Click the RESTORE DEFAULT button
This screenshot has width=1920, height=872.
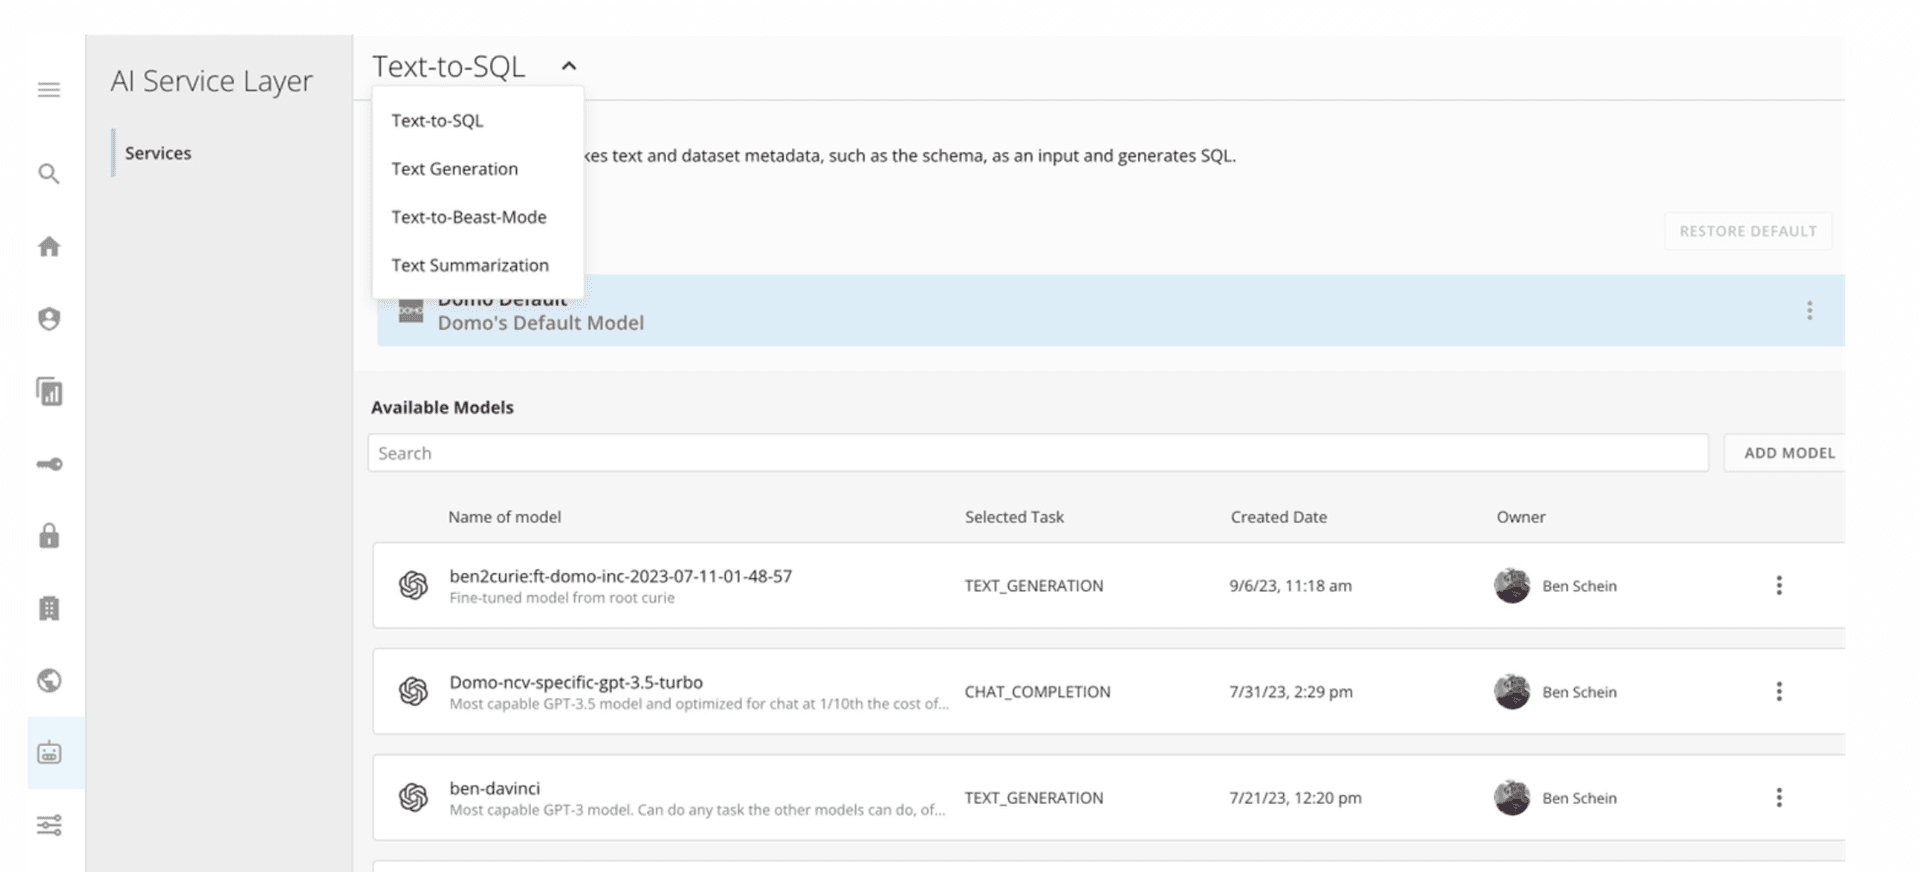(1747, 231)
